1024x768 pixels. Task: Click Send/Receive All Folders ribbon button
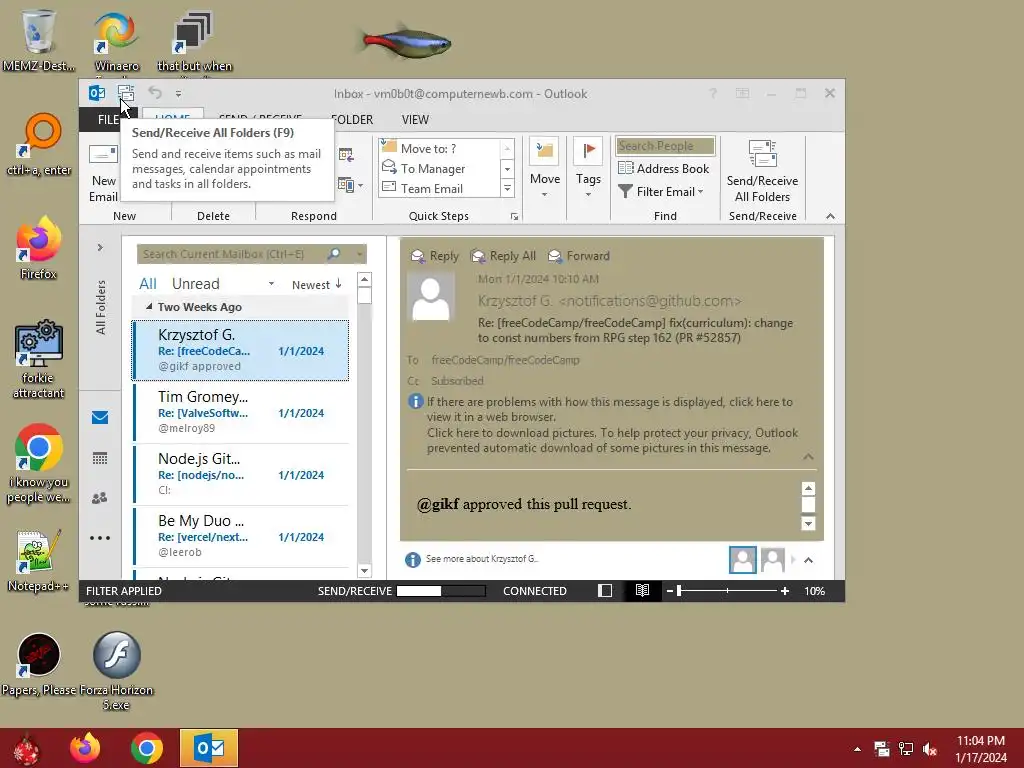(x=762, y=171)
